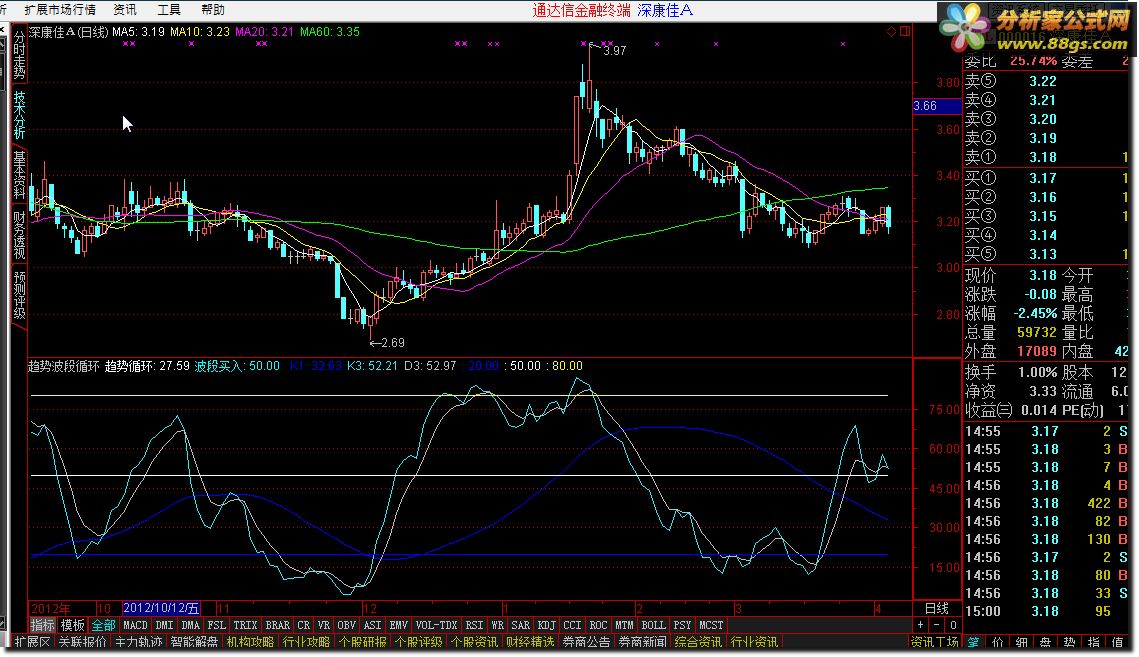This screenshot has height=657, width=1139.
Task: Select the 细 tab in the quote panel
Action: point(1022,642)
